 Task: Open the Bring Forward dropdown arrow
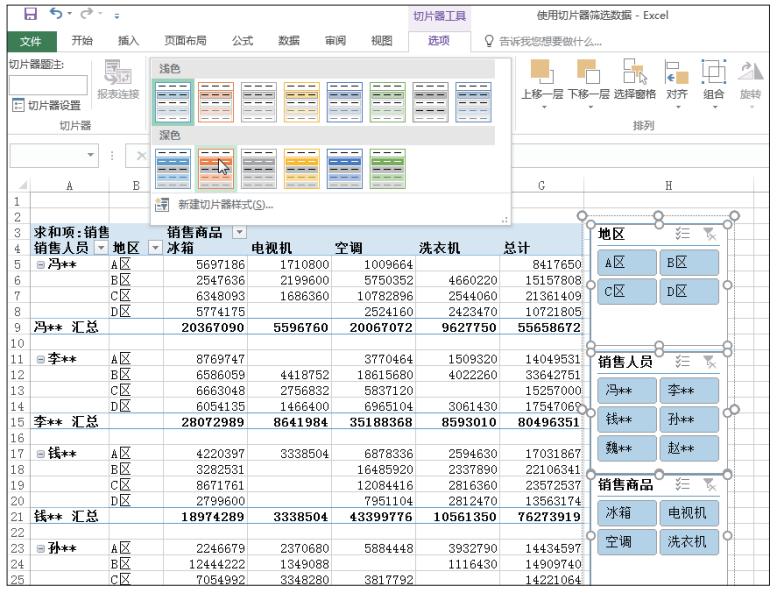tap(544, 107)
